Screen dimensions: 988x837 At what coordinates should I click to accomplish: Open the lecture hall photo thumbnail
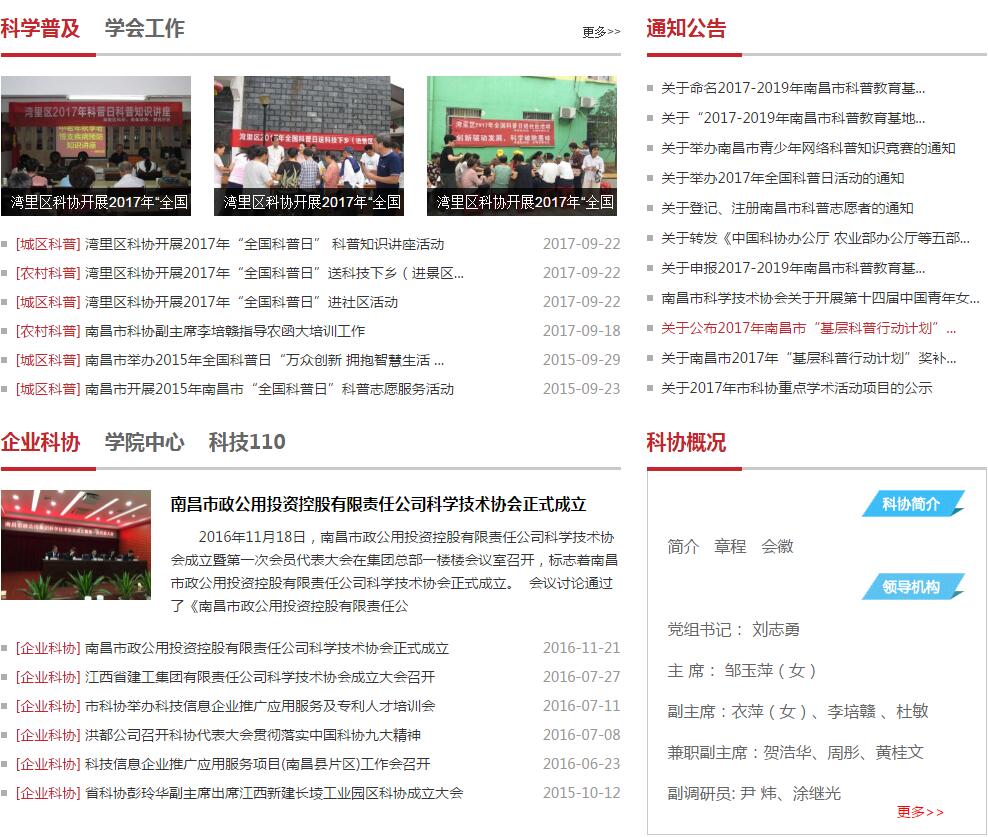96,146
